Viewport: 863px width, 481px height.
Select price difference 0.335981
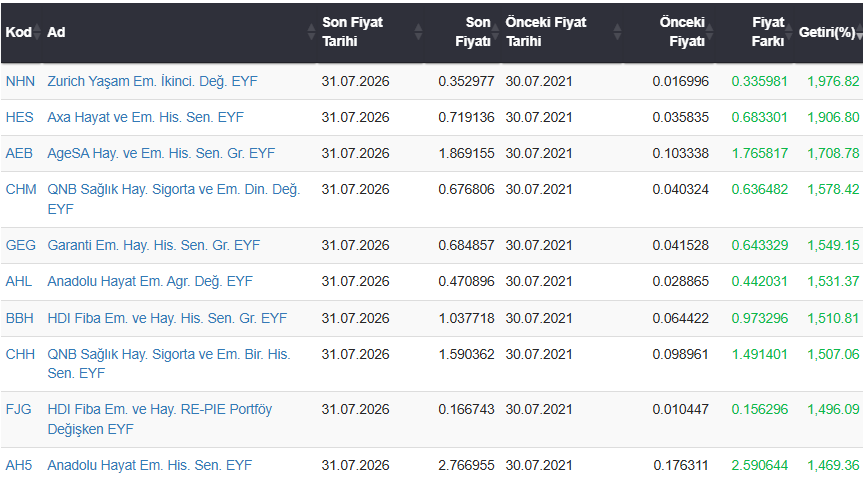click(760, 81)
